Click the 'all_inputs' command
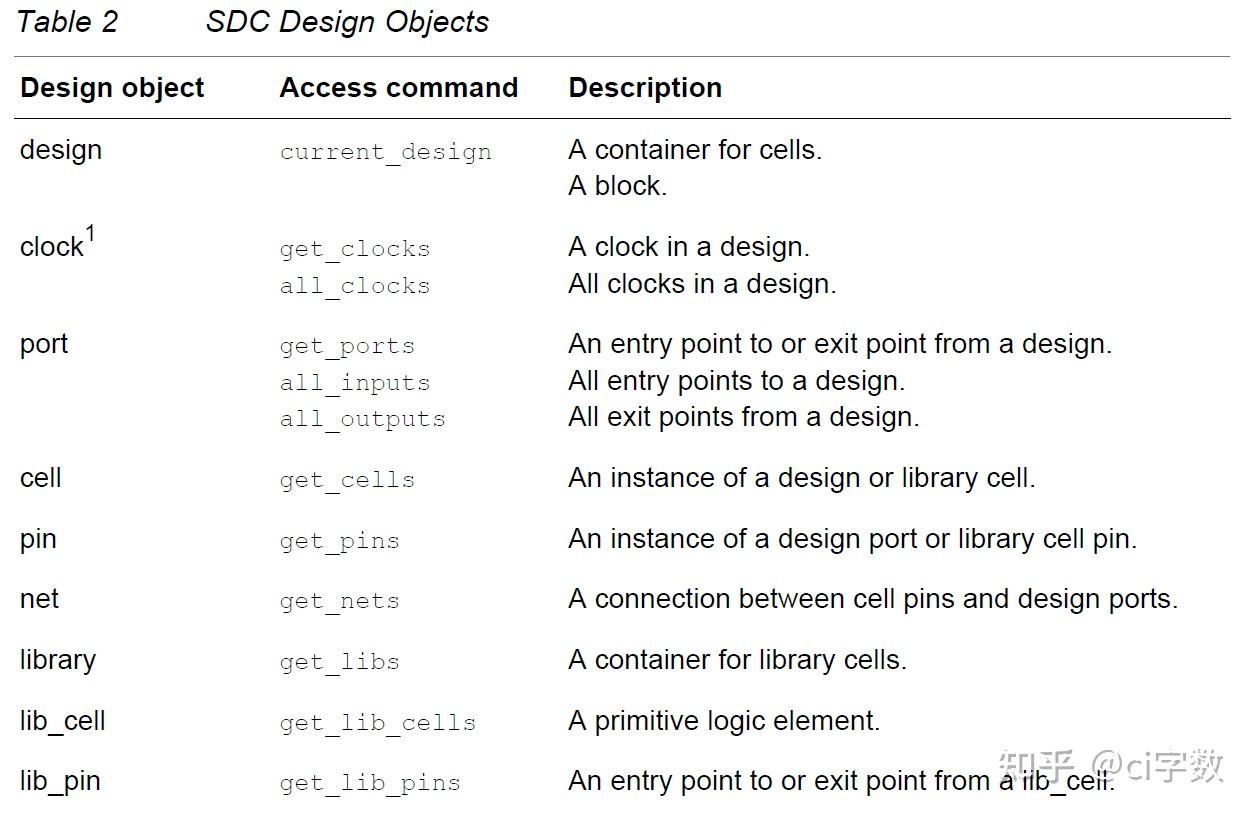This screenshot has height=816, width=1255. tap(355, 383)
